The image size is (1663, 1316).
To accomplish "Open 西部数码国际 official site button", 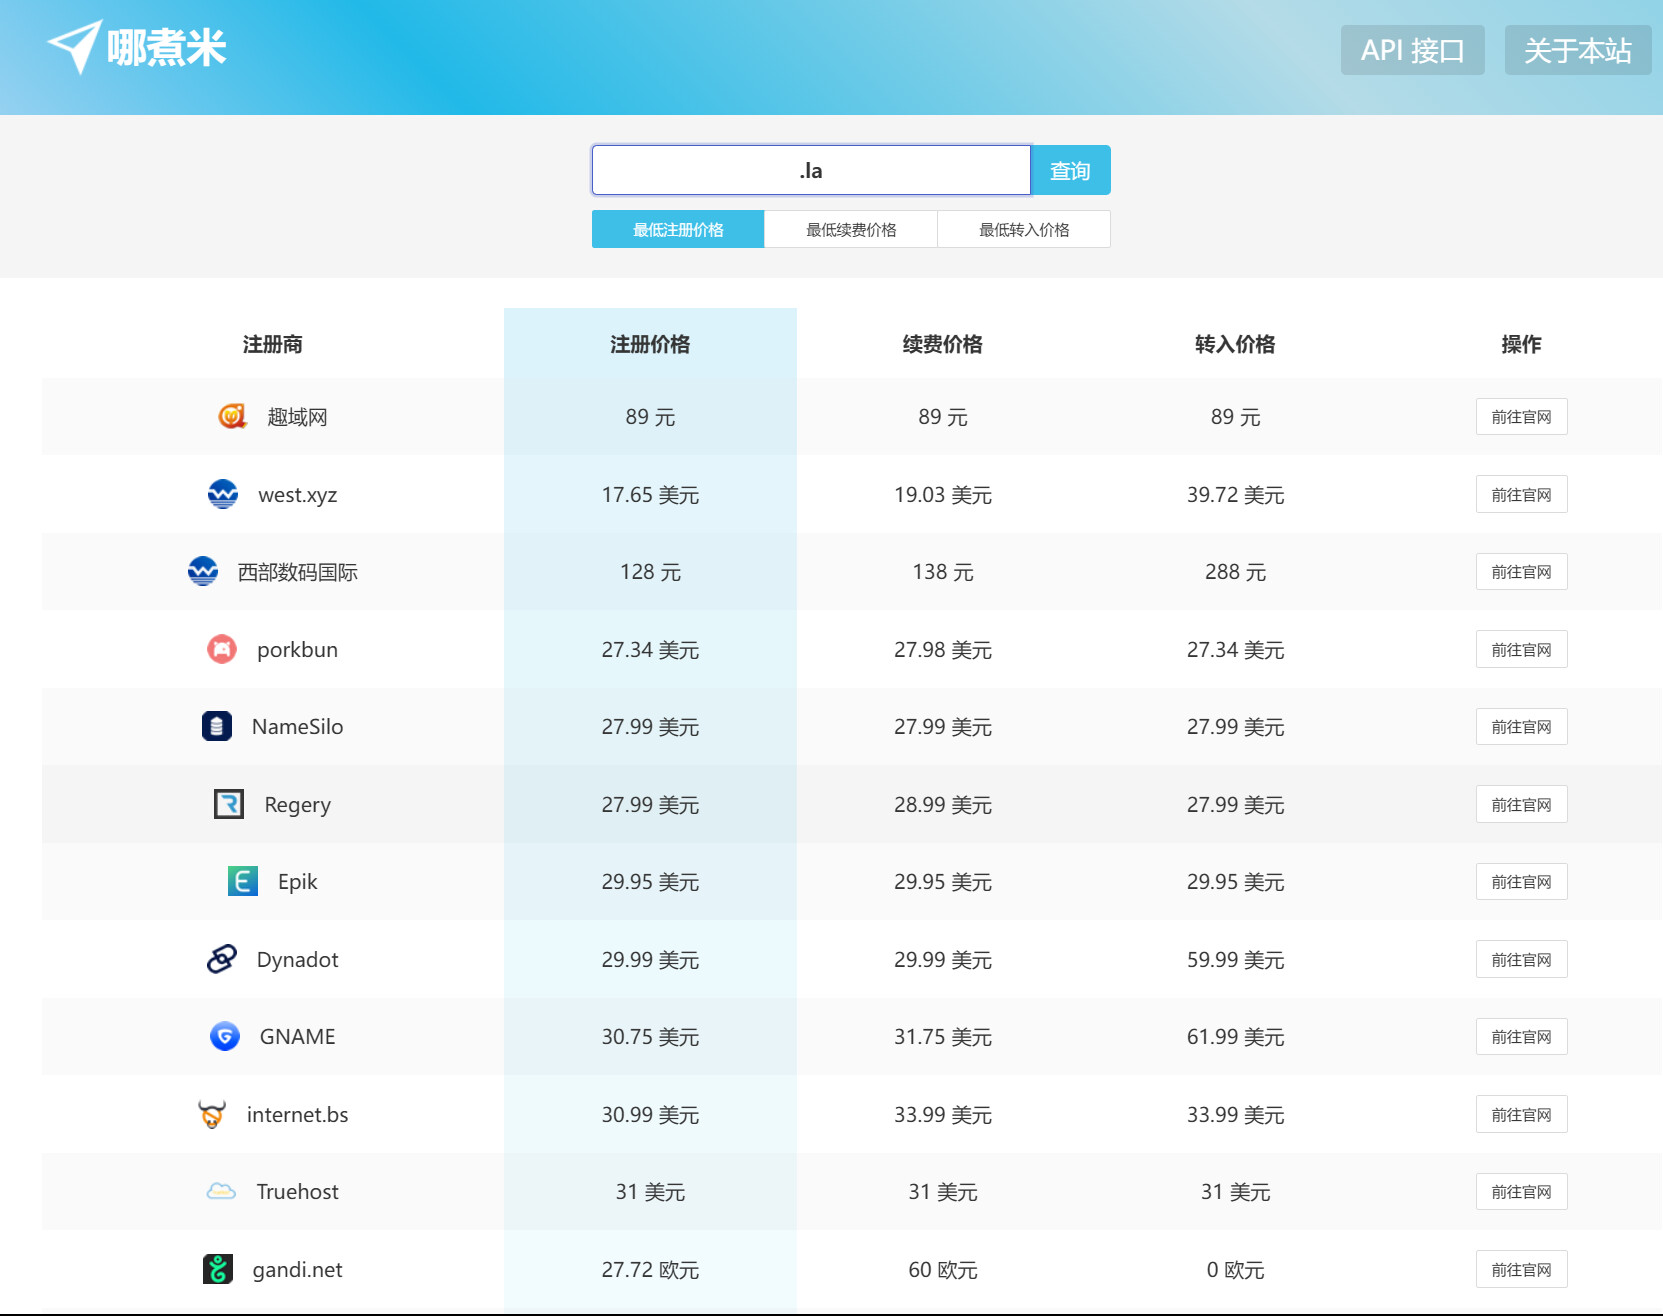I will pos(1521,572).
